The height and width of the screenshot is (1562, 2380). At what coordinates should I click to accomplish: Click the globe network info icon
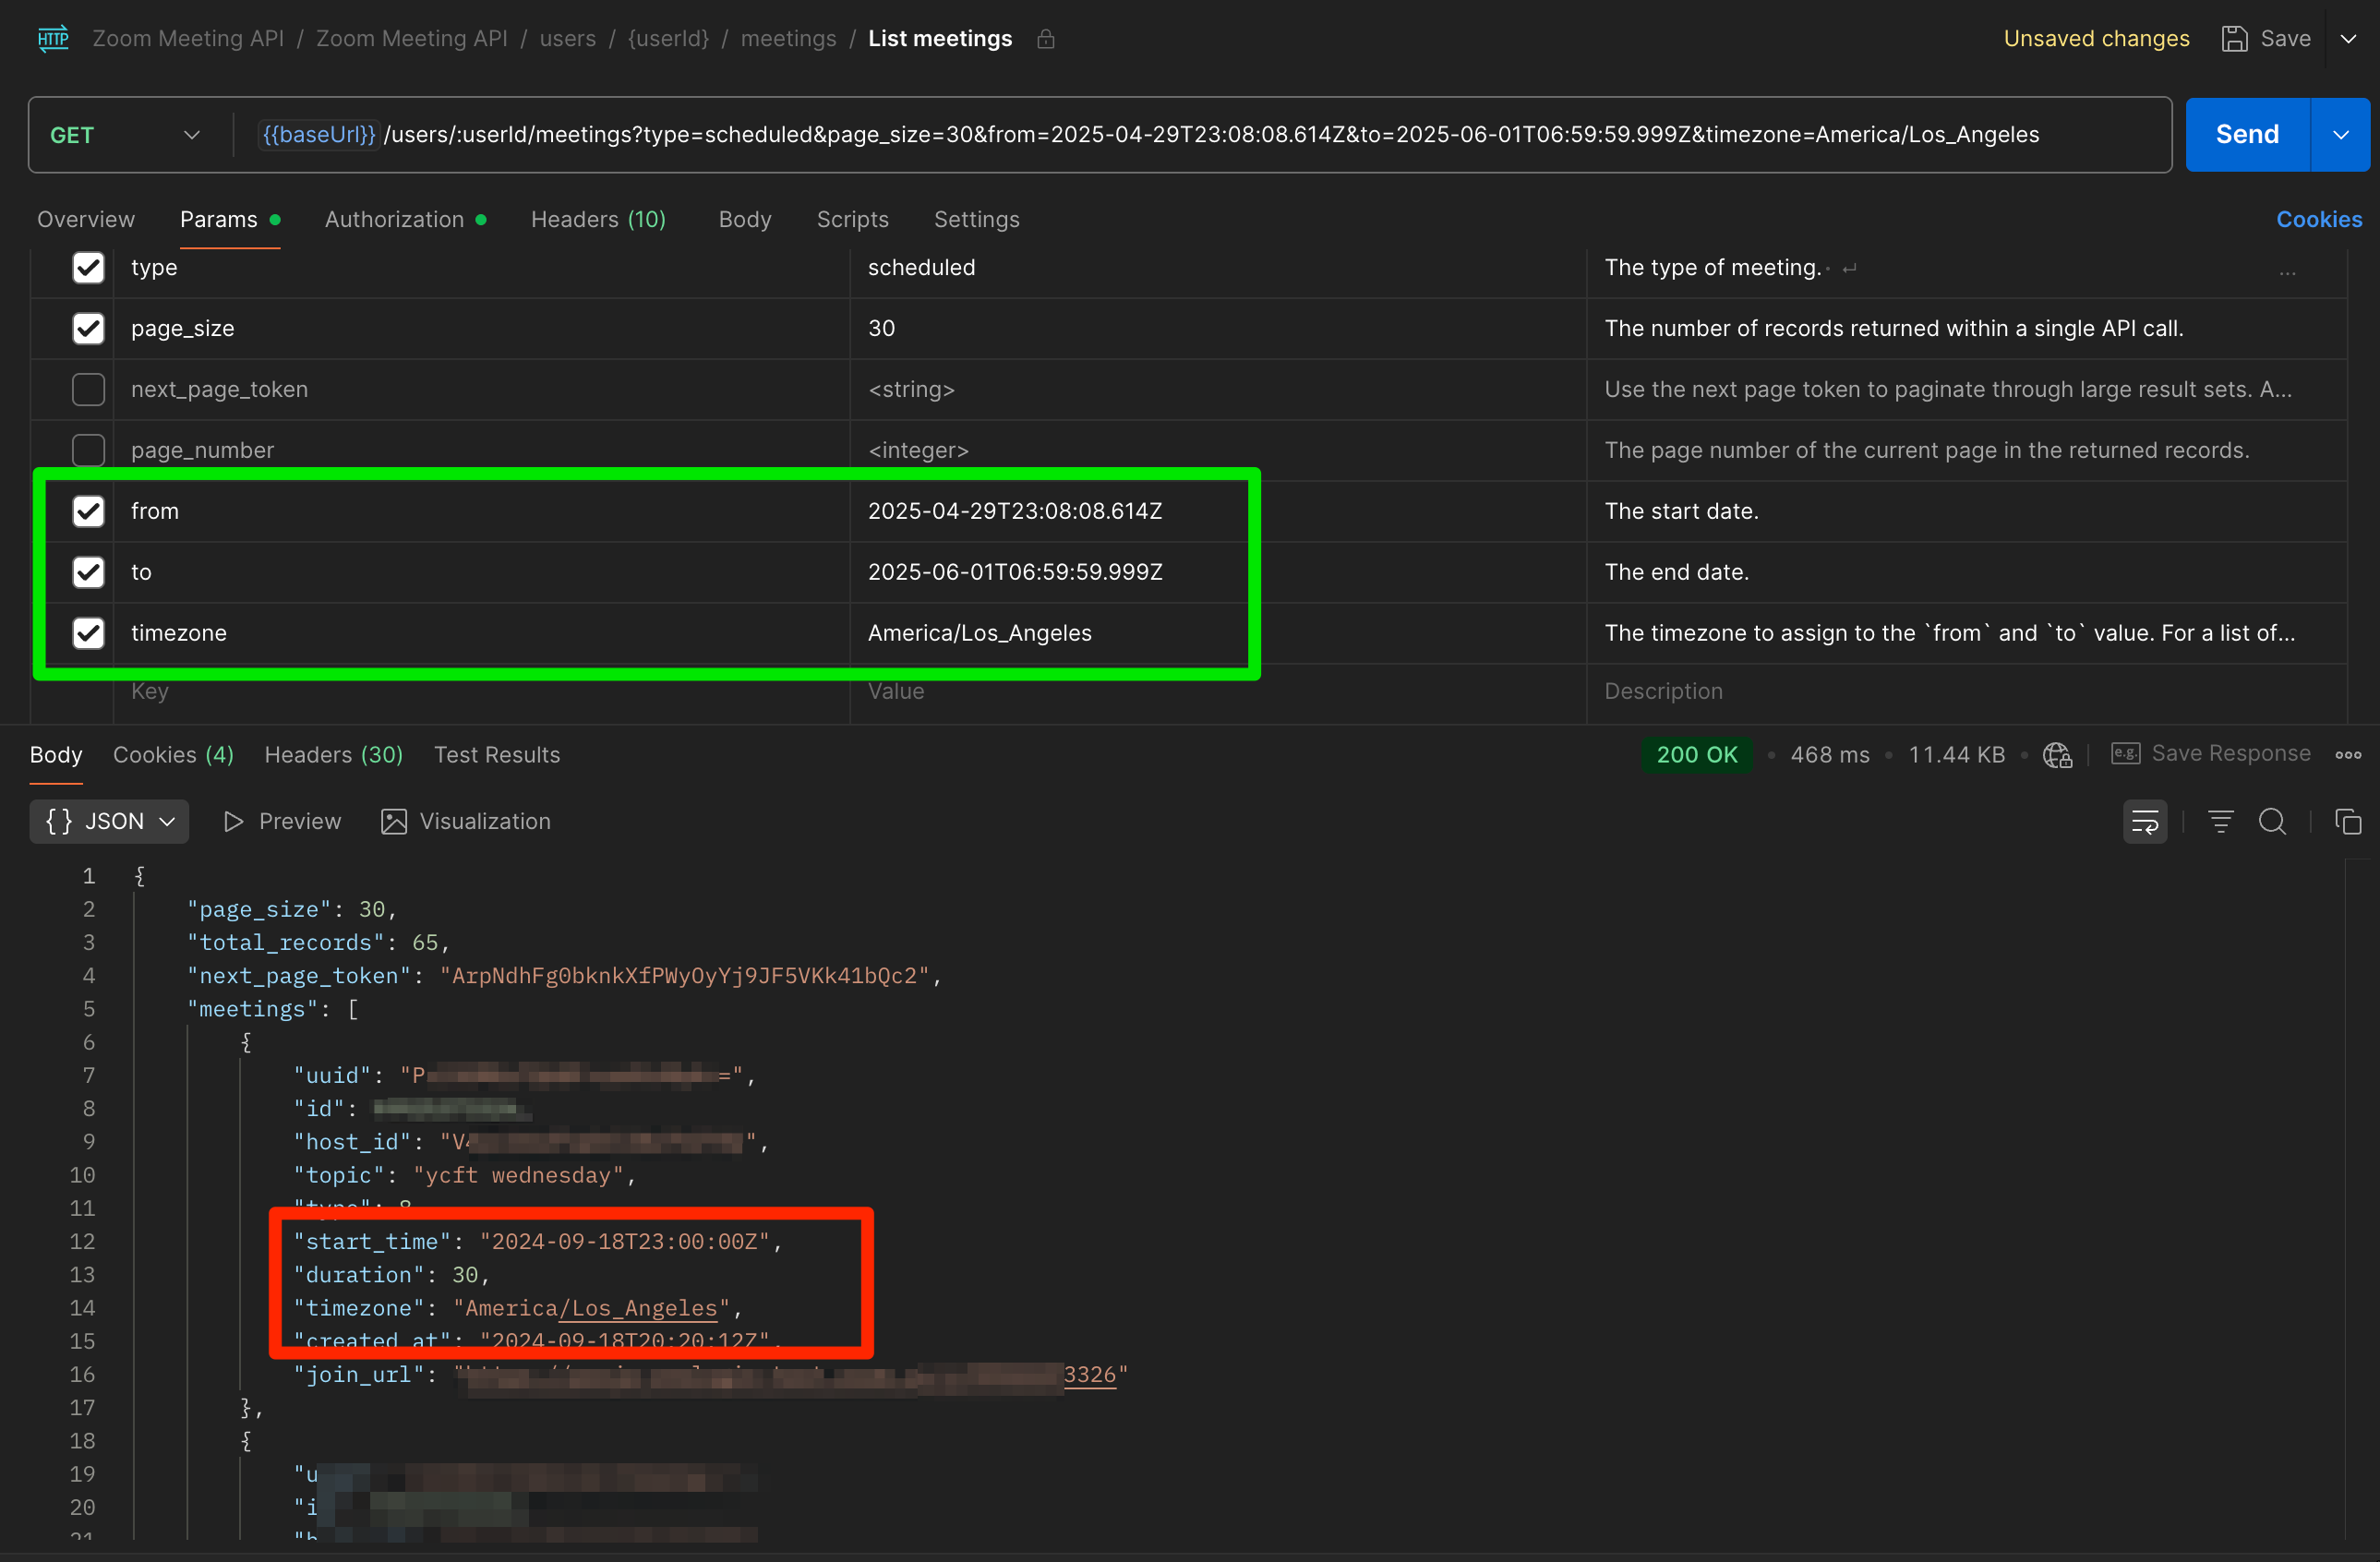(x=2057, y=755)
